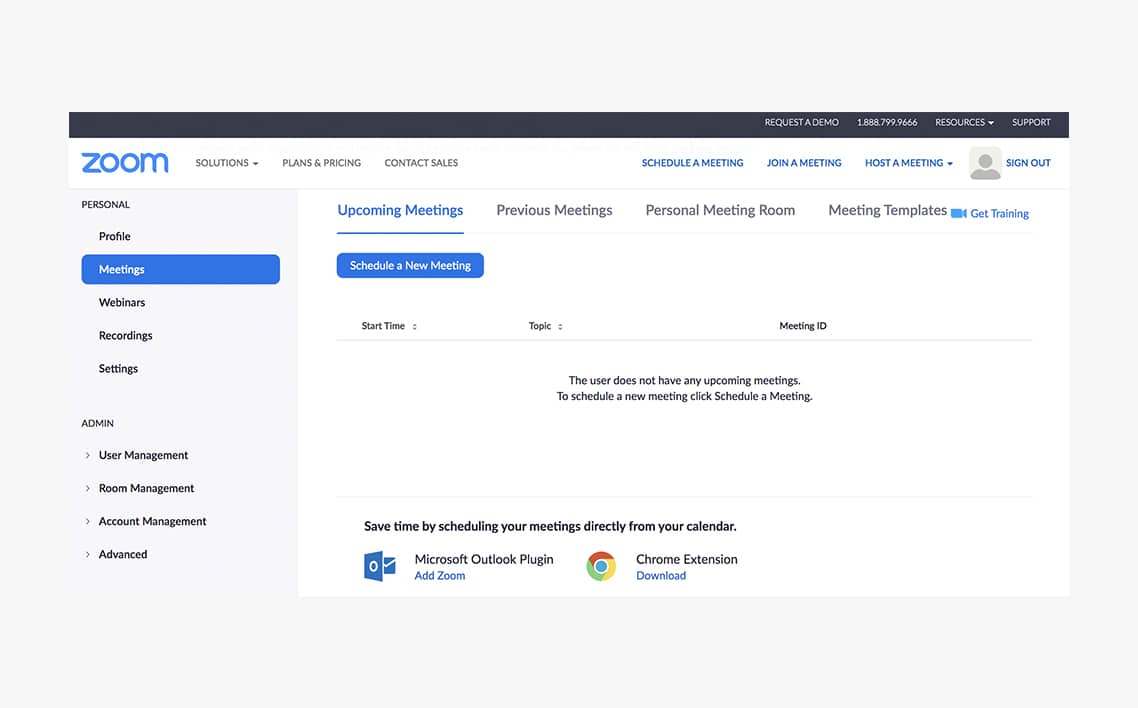1138x708 pixels.
Task: Click the Microsoft Outlook Plugin label
Action: (x=484, y=559)
